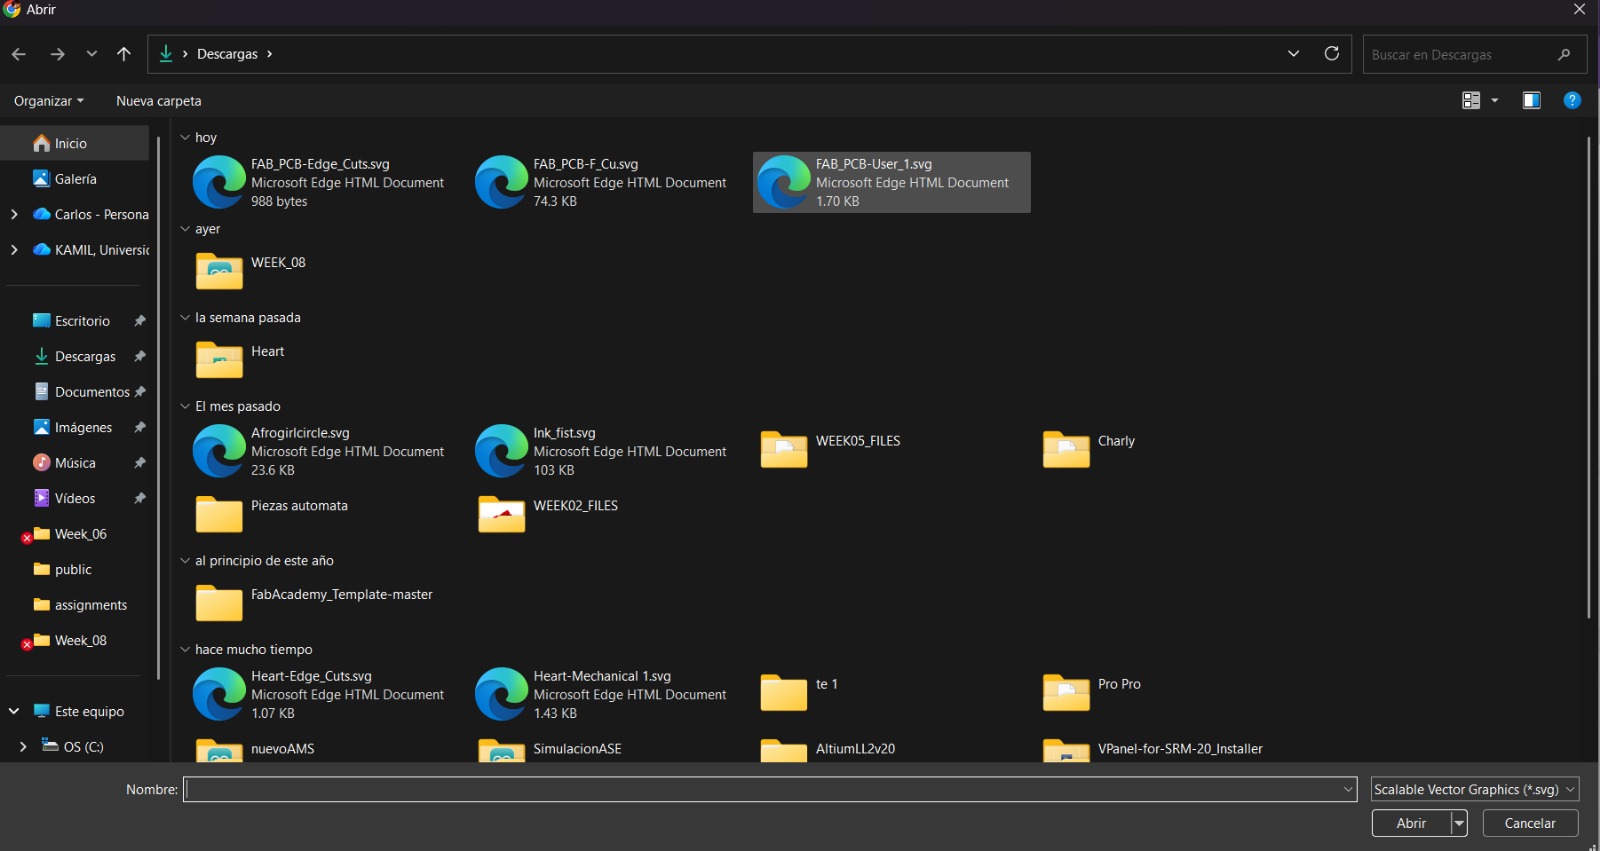The image size is (1600, 851).
Task: Select the WEEK05_FILES folder icon
Action: 784,449
